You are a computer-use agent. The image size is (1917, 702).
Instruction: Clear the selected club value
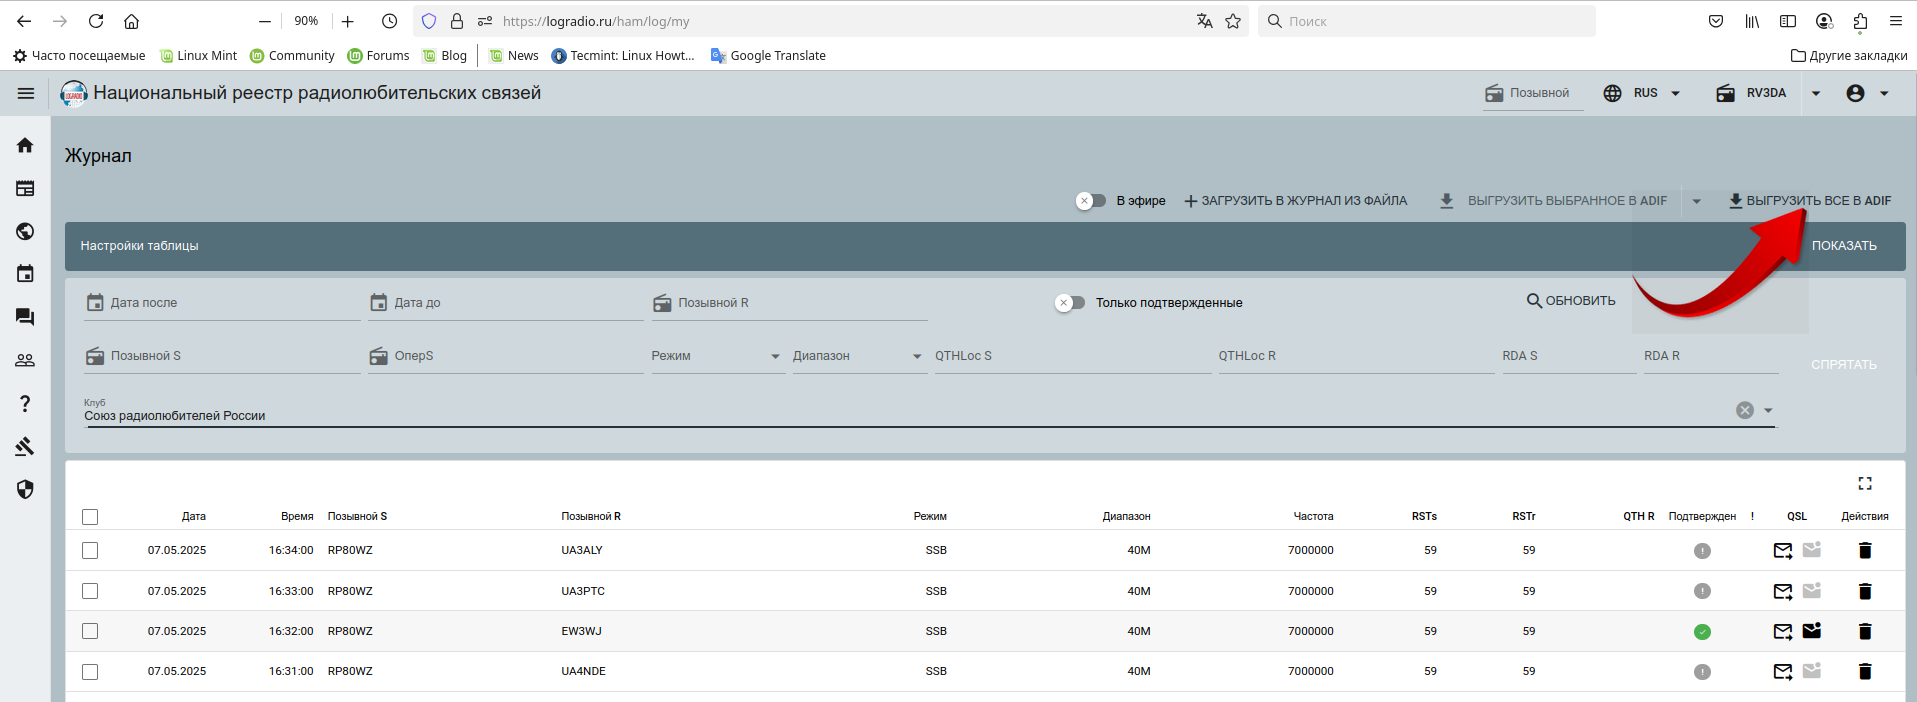1745,410
